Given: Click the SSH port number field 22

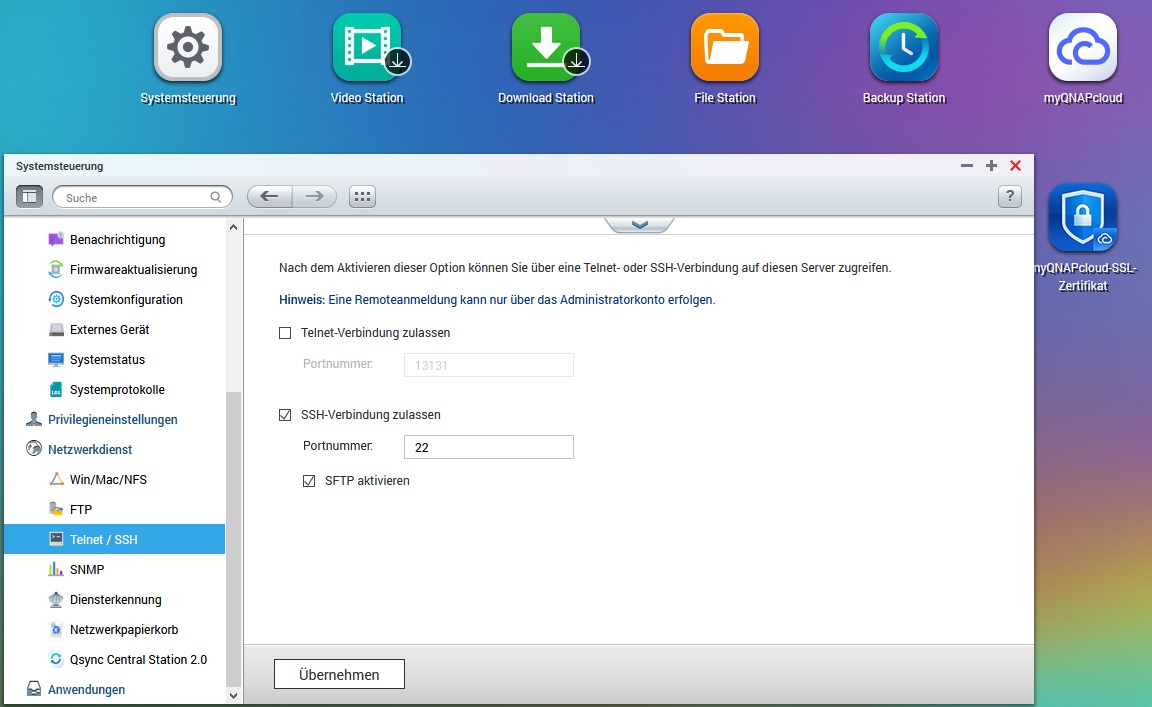Looking at the screenshot, I should point(489,447).
